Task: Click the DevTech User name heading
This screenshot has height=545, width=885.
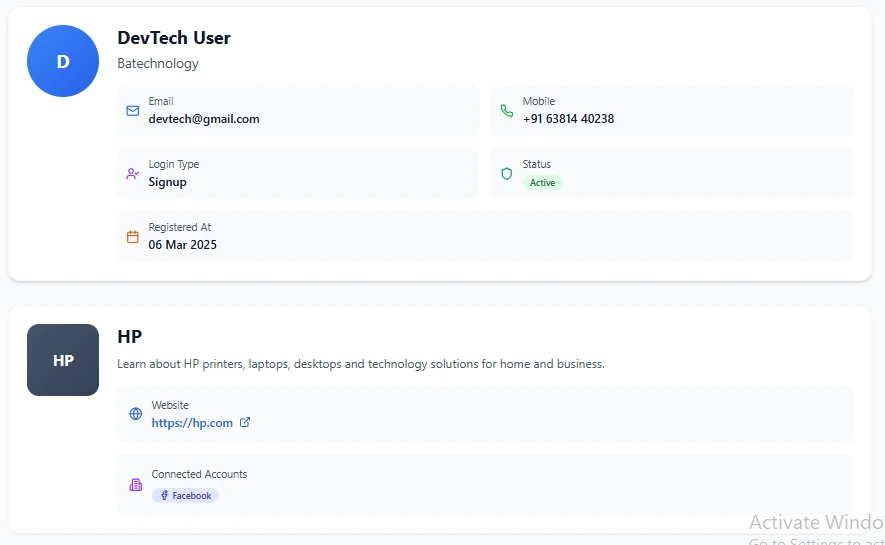Action: tap(174, 38)
